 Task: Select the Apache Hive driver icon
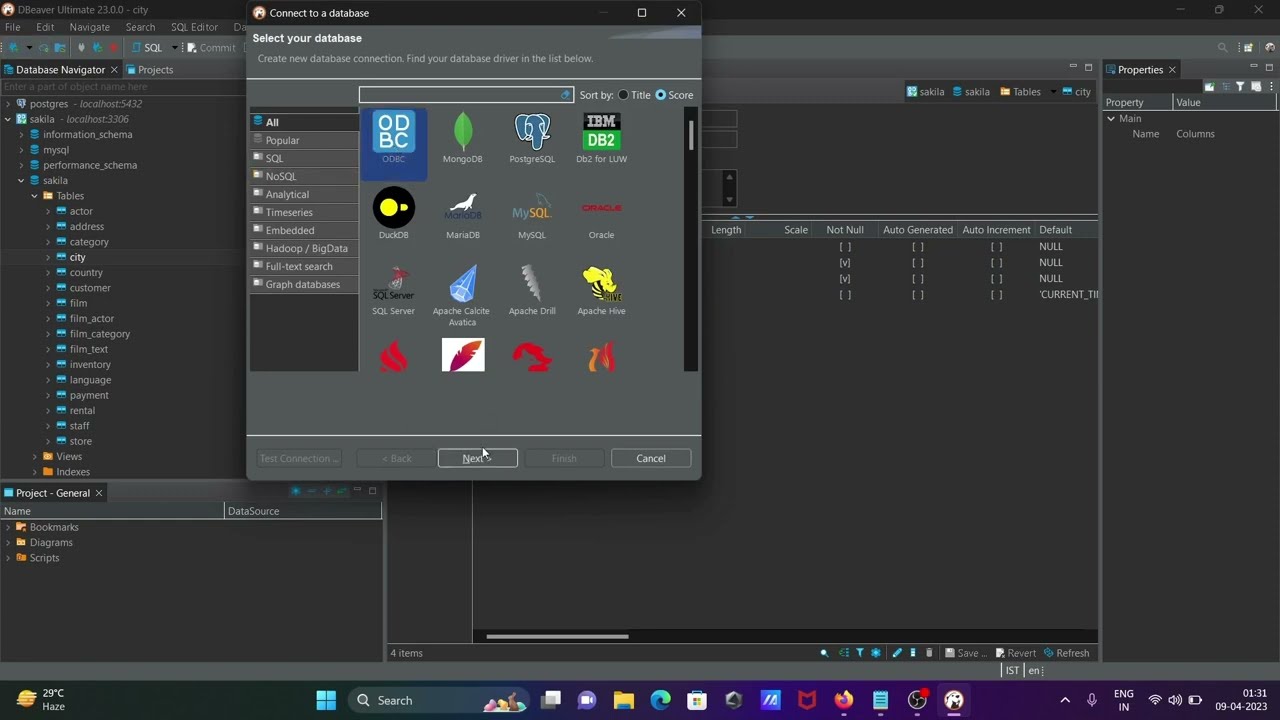(601, 284)
